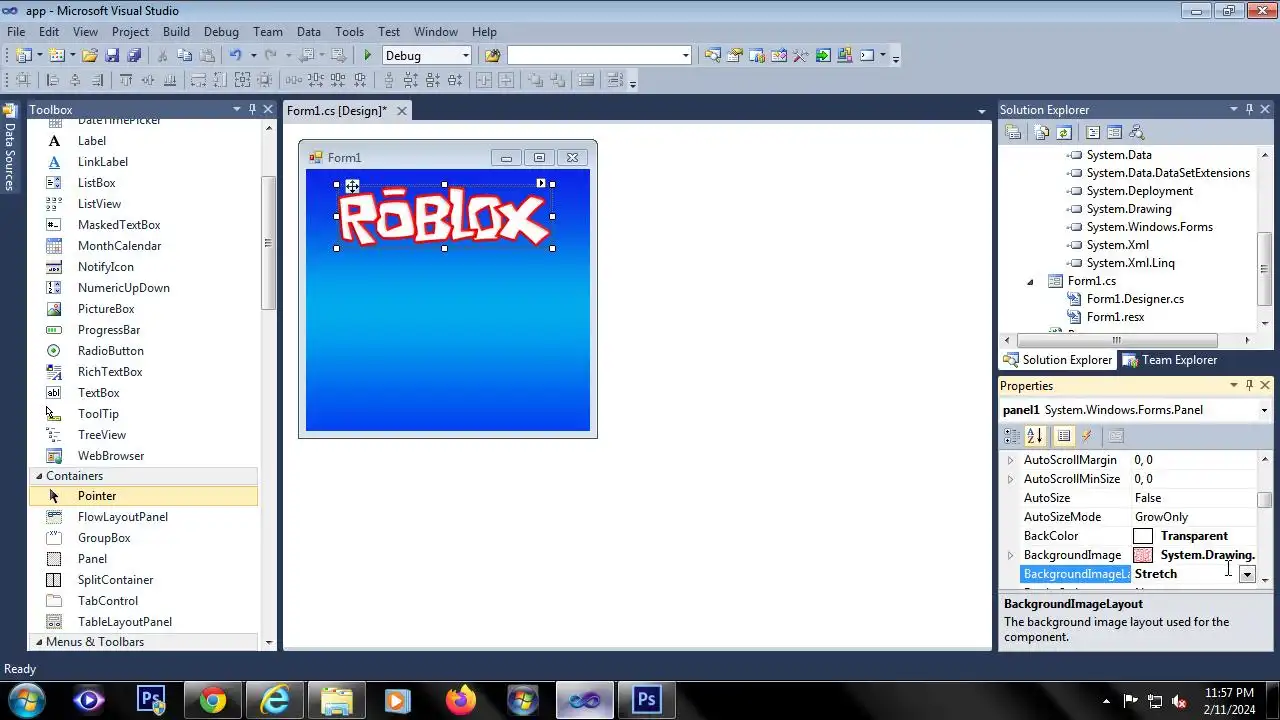The height and width of the screenshot is (720, 1280).
Task: Click the BackColor Transparent color swatch
Action: click(x=1143, y=536)
